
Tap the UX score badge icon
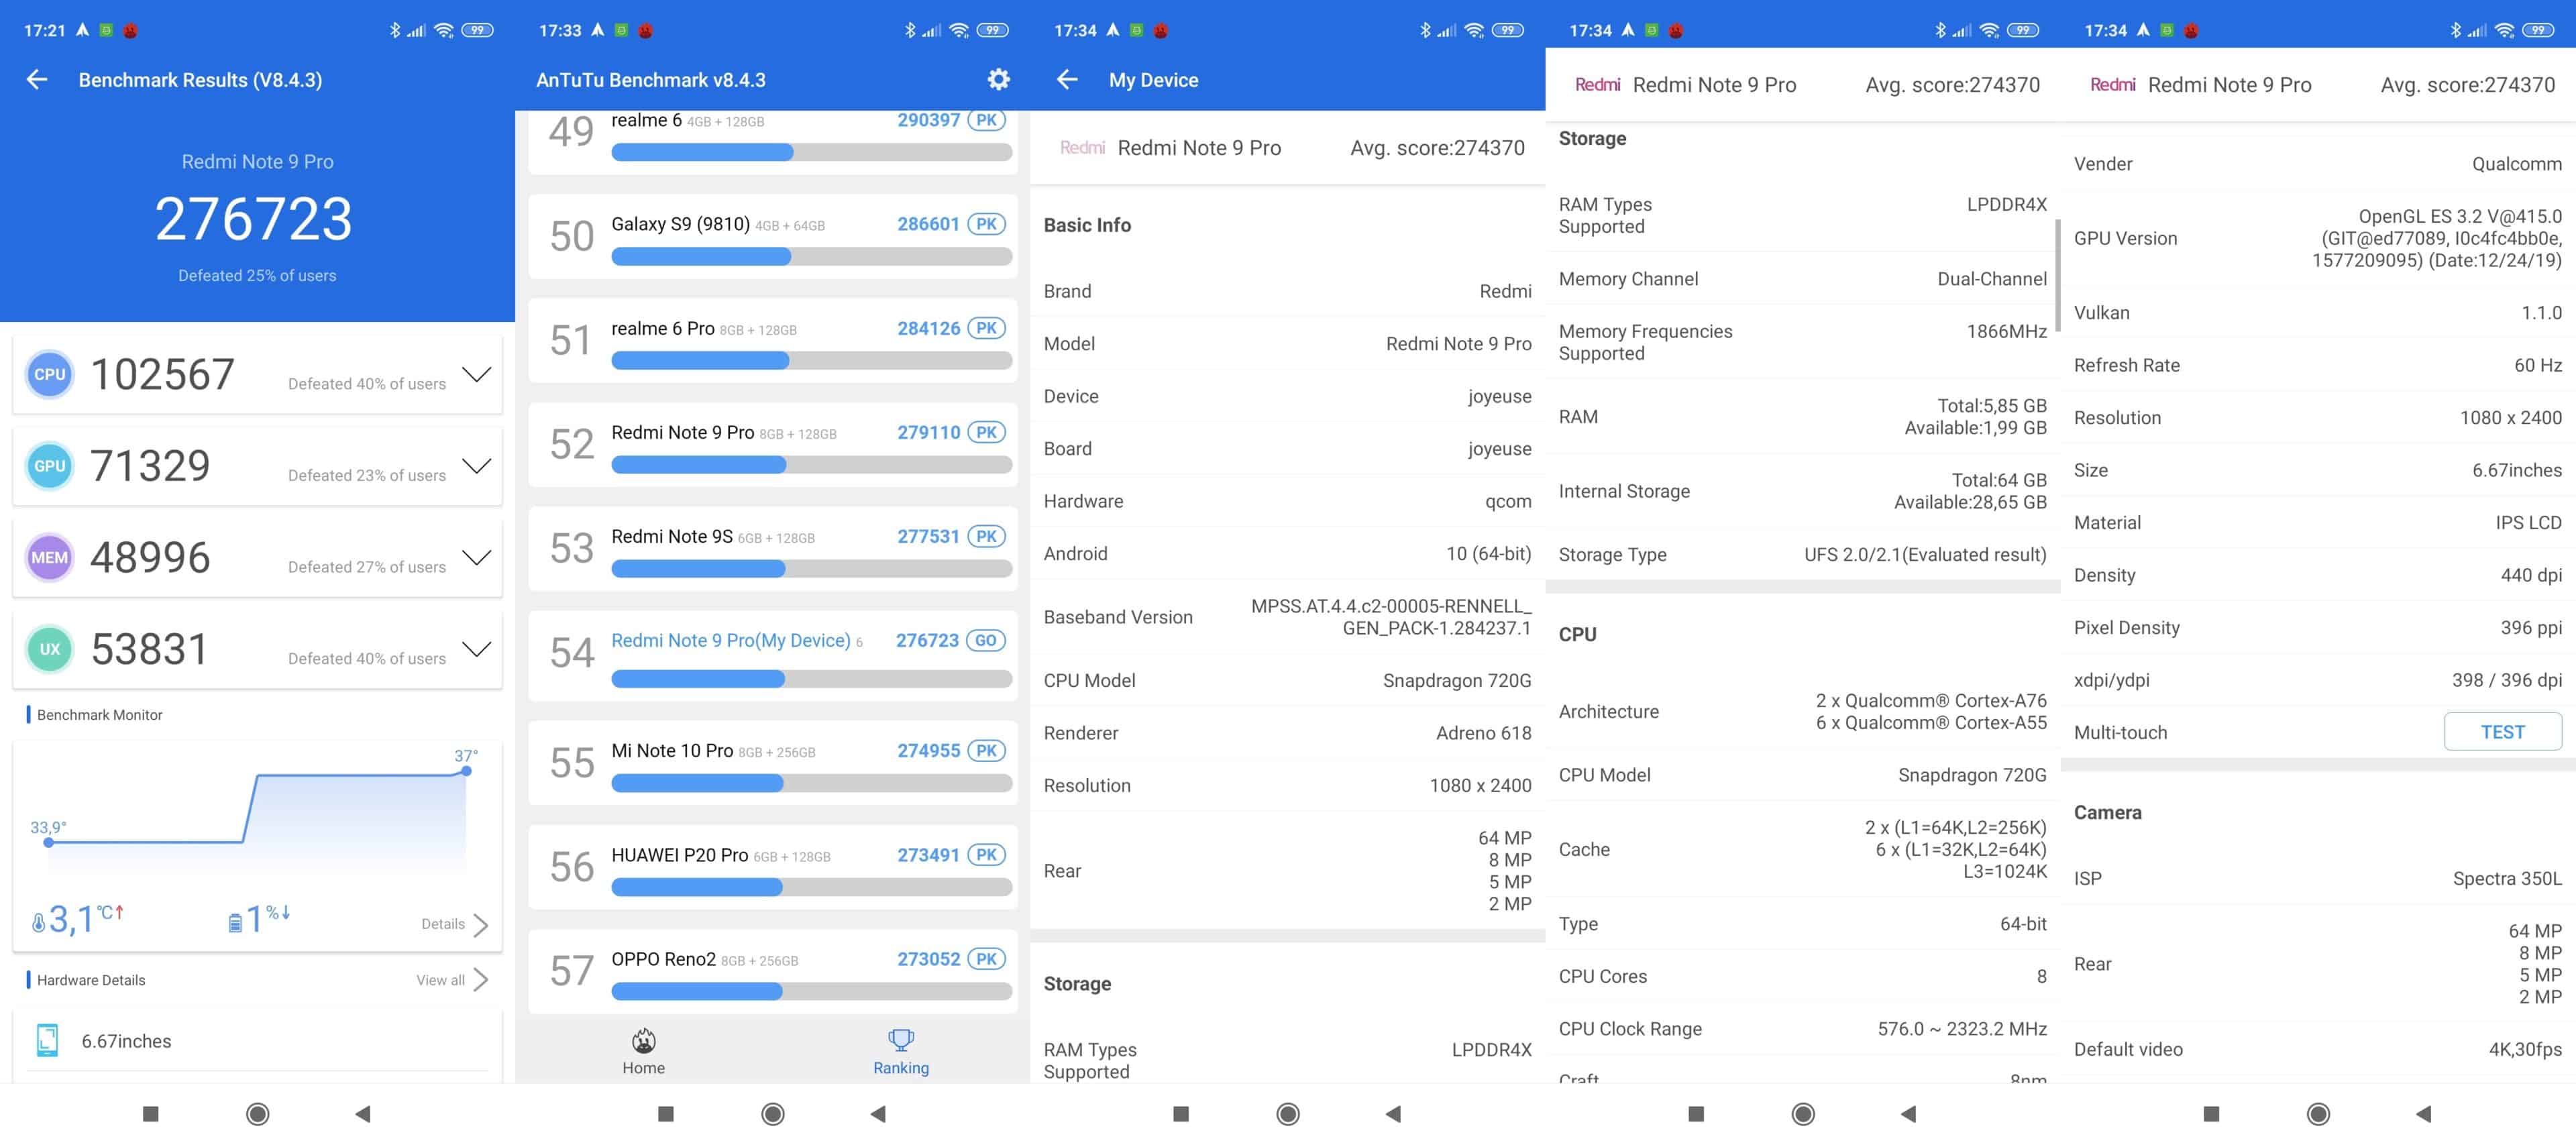[49, 649]
